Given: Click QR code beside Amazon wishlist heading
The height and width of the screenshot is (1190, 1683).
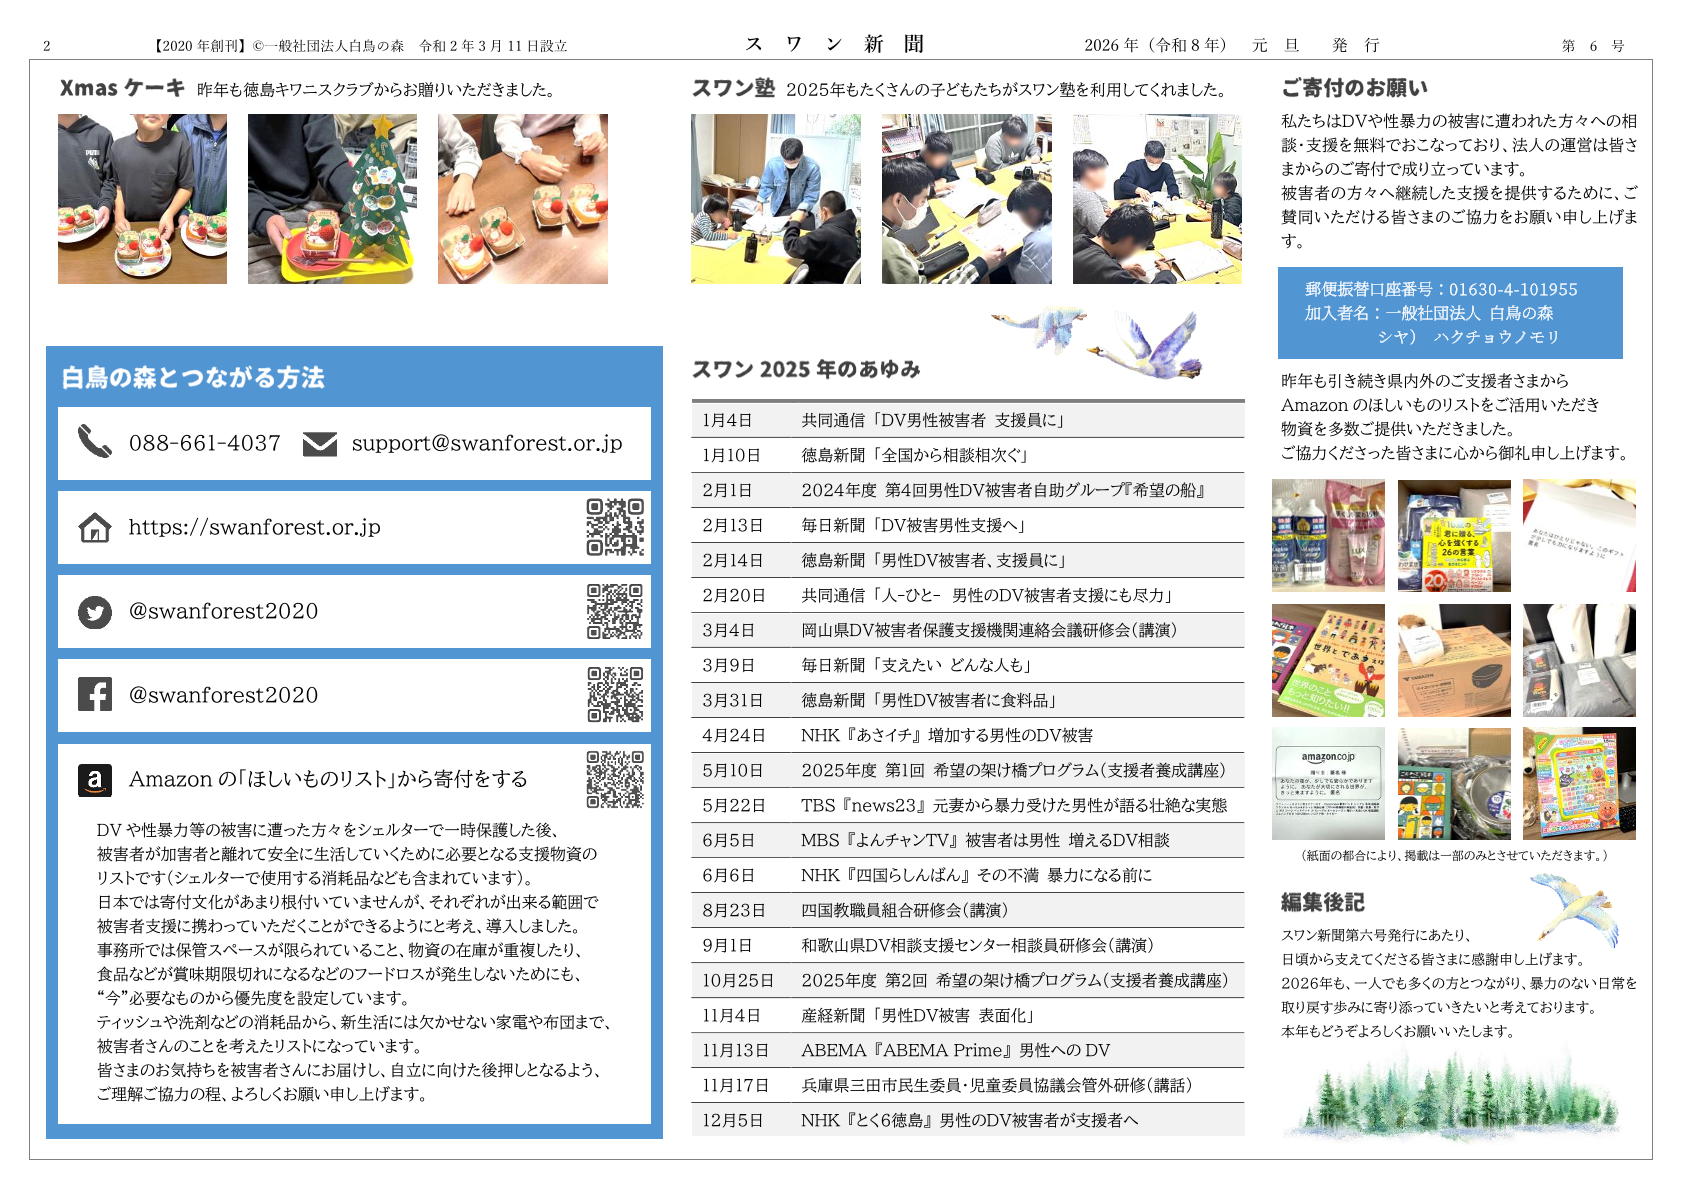Looking at the screenshot, I should [x=615, y=779].
